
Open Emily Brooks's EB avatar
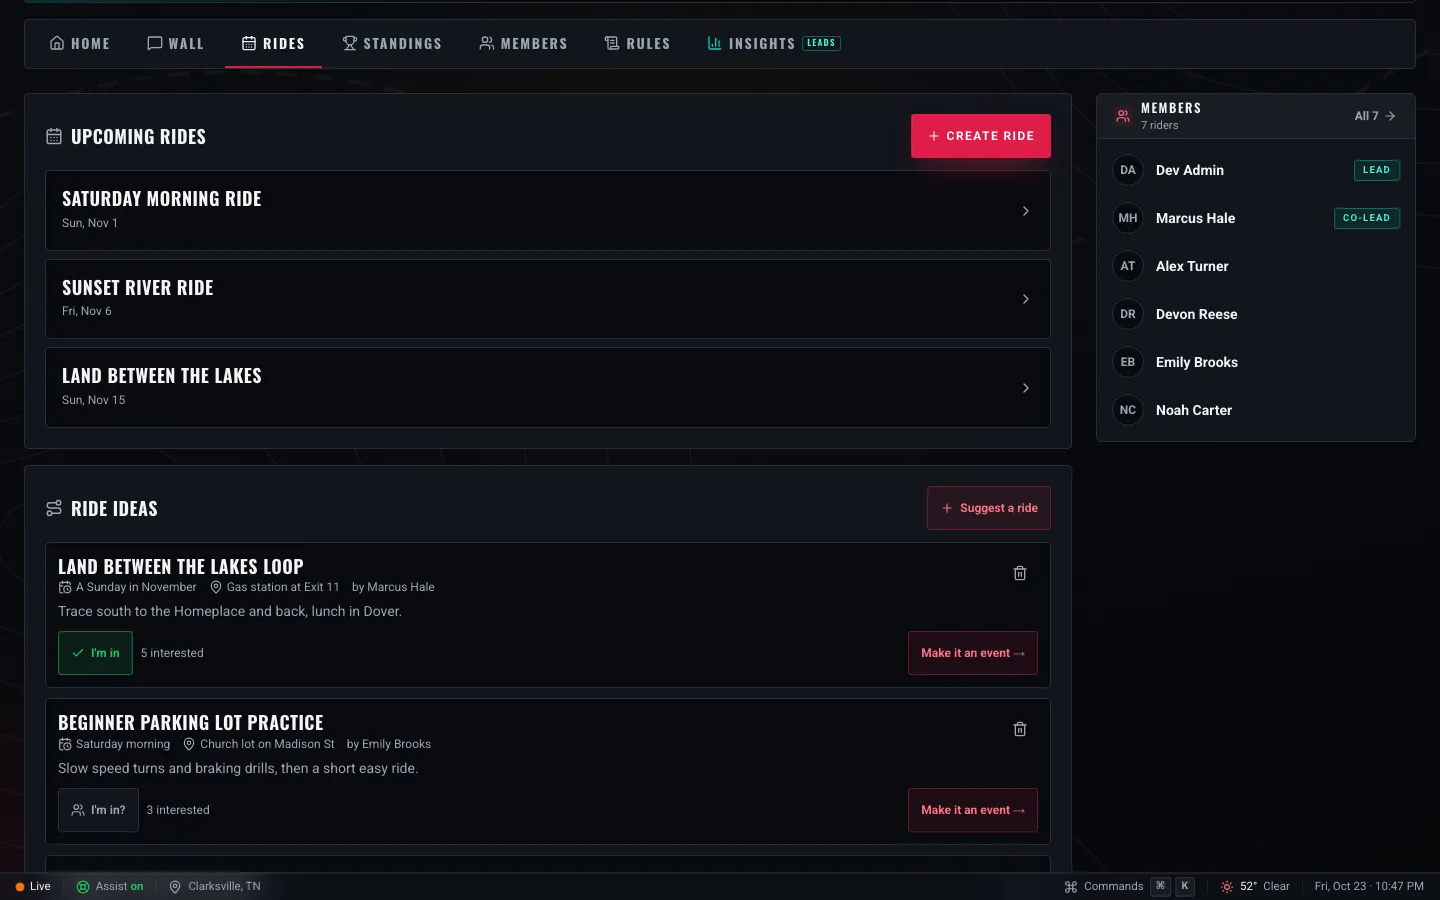coord(1128,362)
